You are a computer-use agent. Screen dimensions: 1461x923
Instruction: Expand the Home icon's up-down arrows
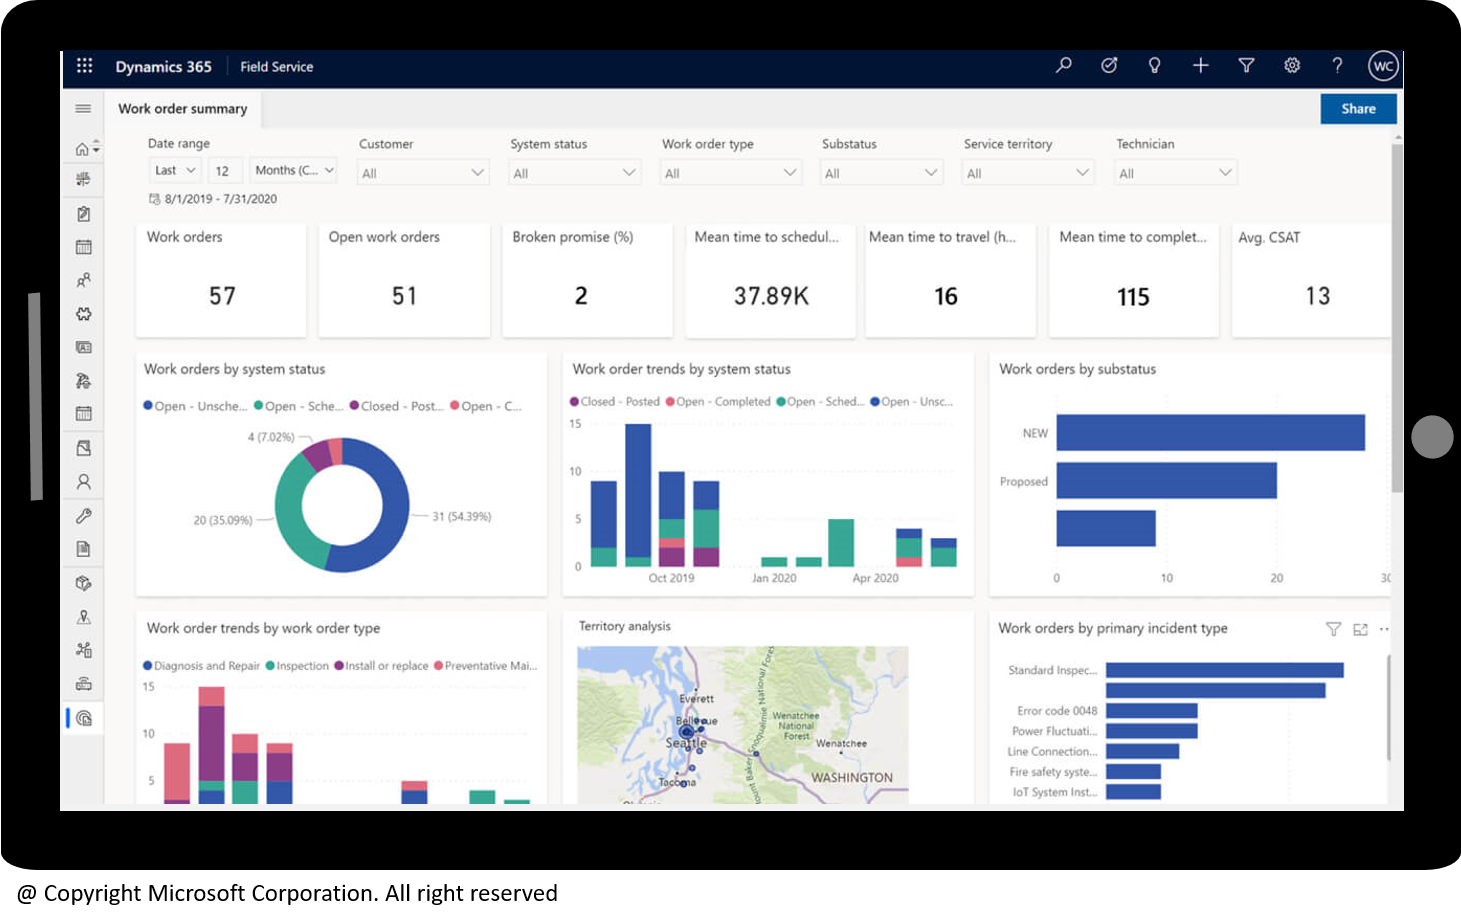(96, 147)
